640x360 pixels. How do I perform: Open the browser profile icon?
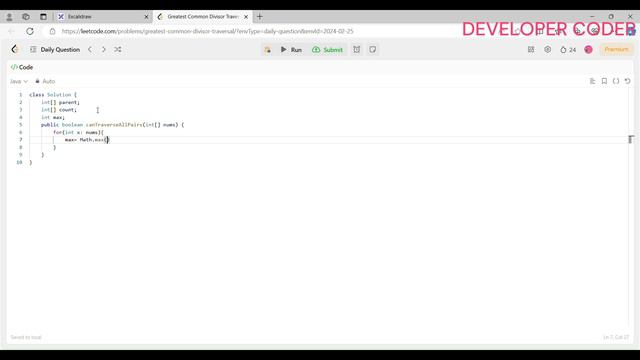(9, 17)
